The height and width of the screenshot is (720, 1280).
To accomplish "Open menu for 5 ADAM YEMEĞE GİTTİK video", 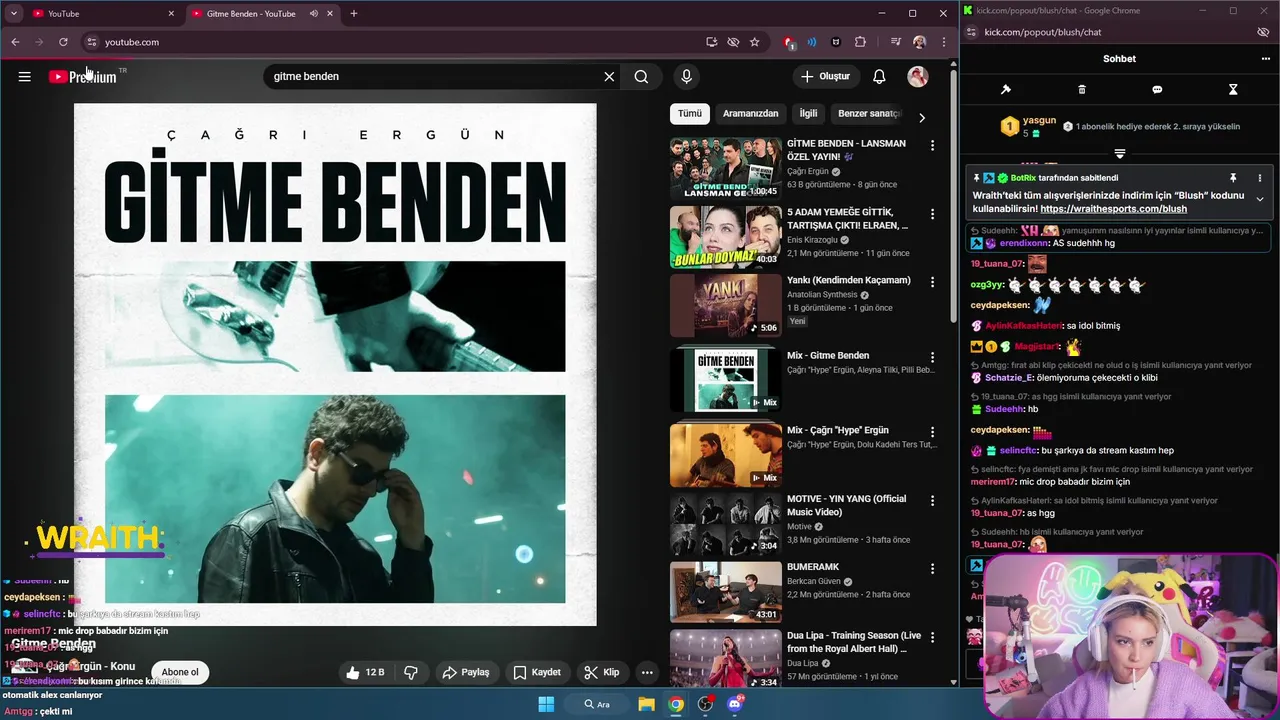I will (x=932, y=214).
